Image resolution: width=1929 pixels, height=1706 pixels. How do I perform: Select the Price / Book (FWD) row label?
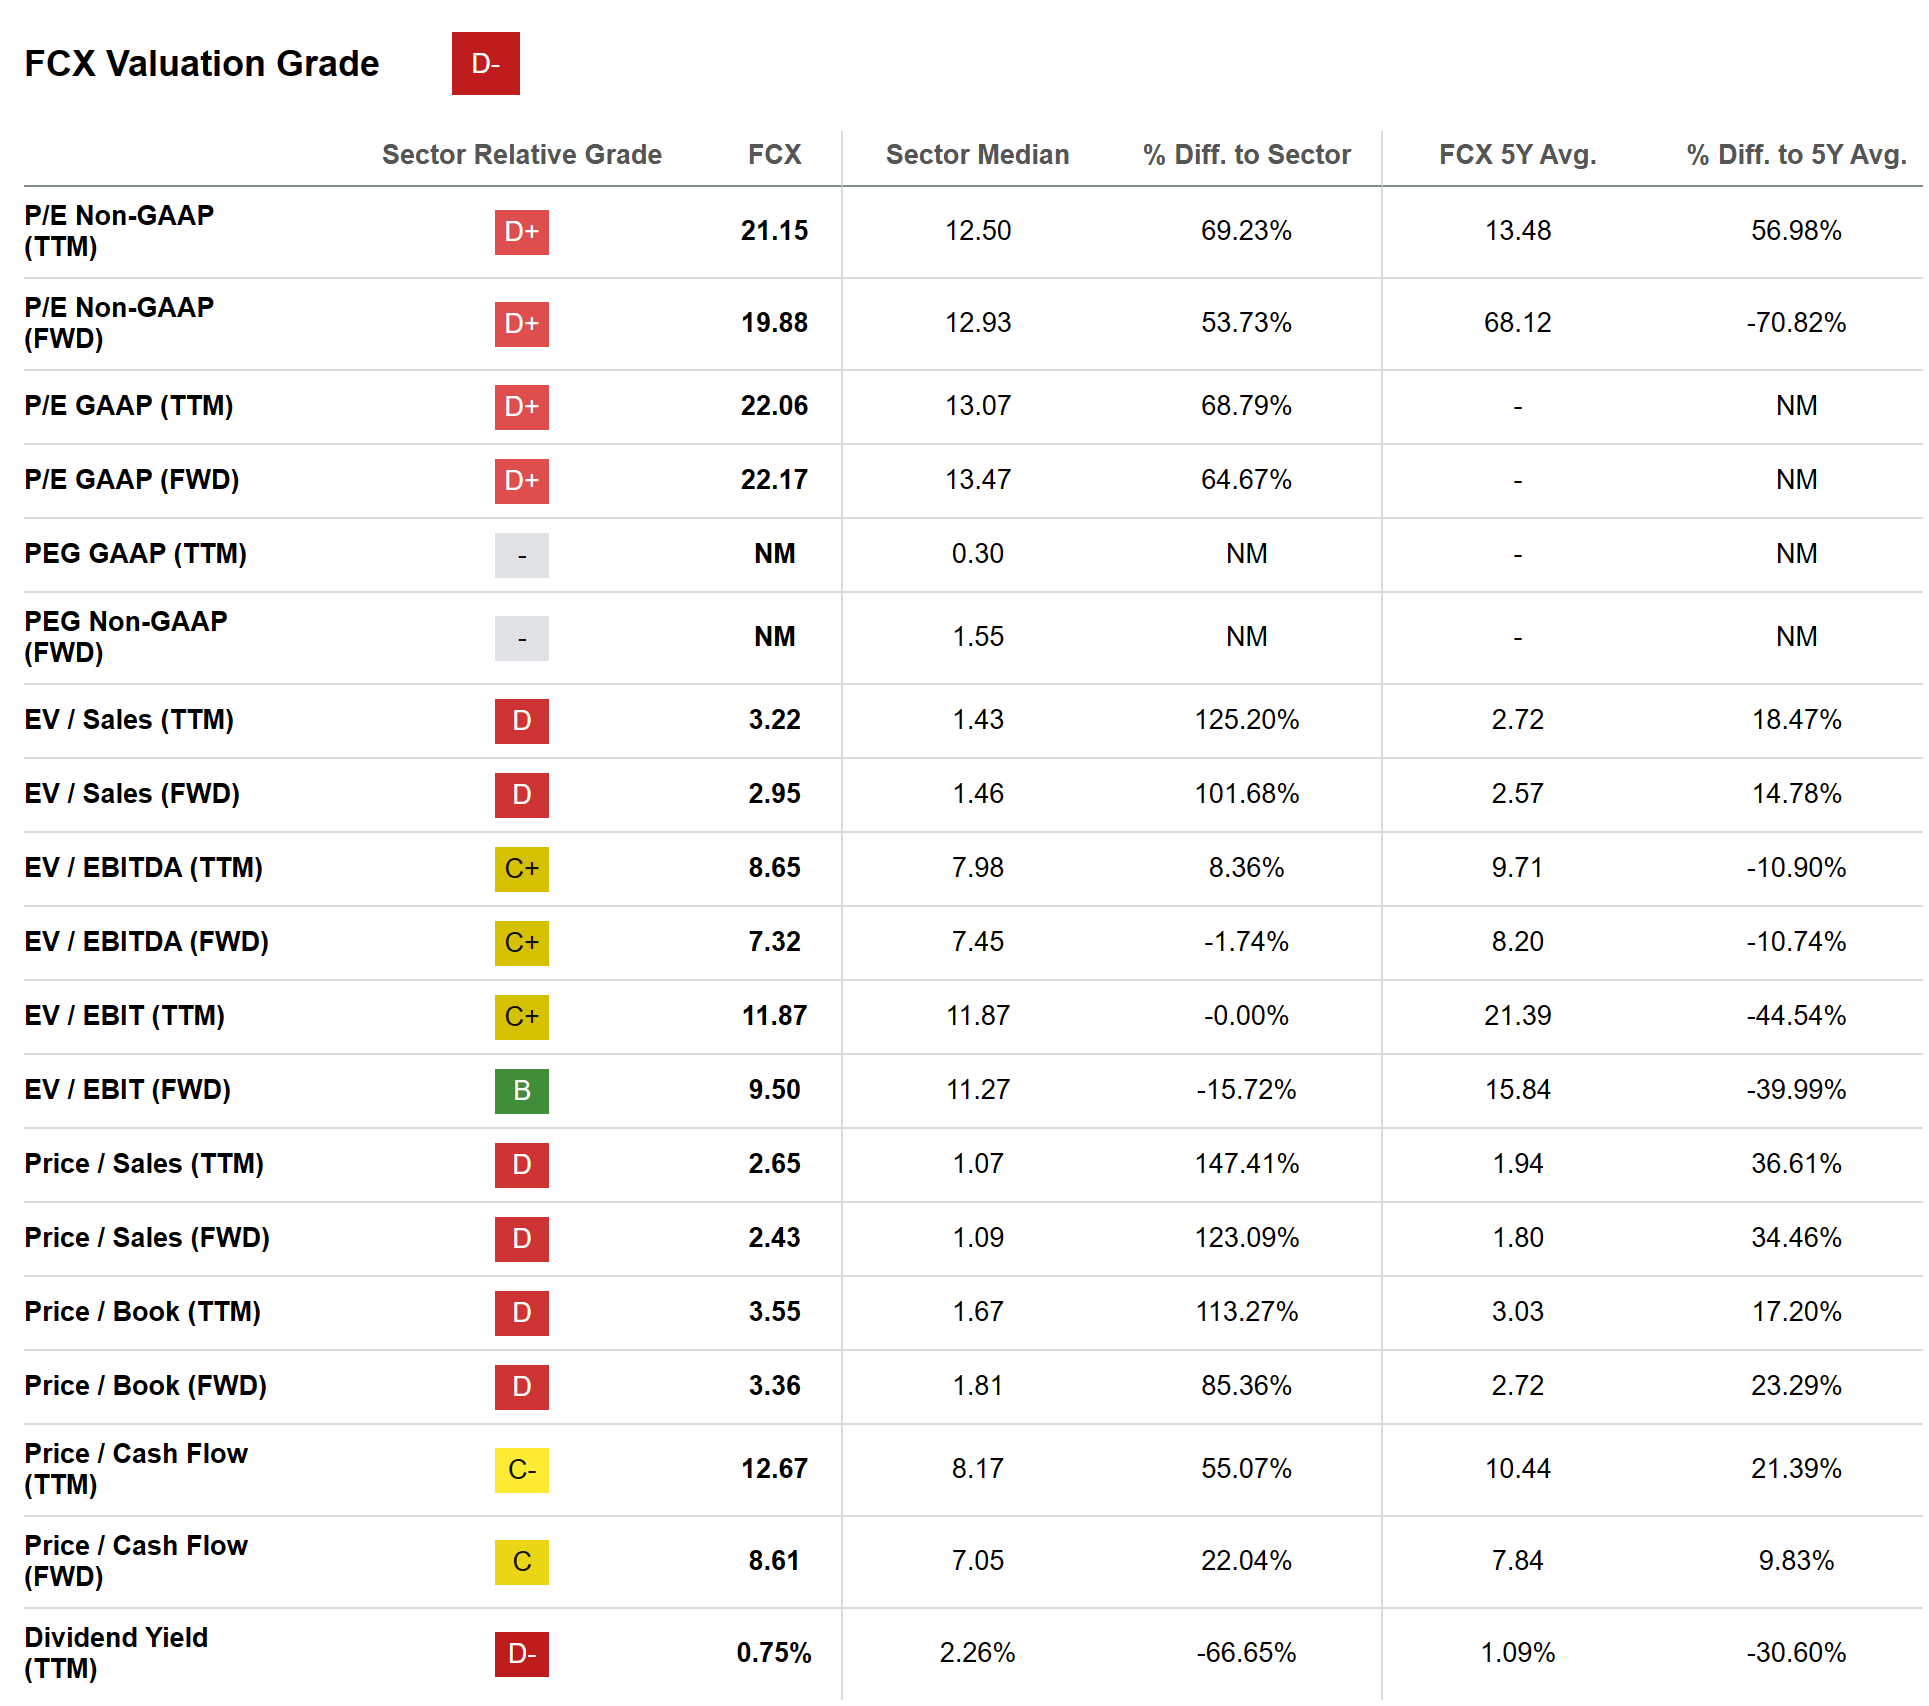pos(145,1386)
